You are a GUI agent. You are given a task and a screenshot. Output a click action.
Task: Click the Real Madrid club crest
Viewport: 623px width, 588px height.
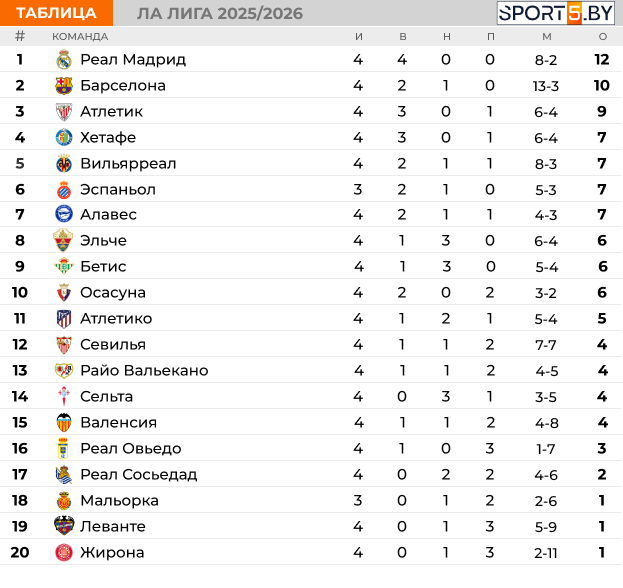[64, 60]
